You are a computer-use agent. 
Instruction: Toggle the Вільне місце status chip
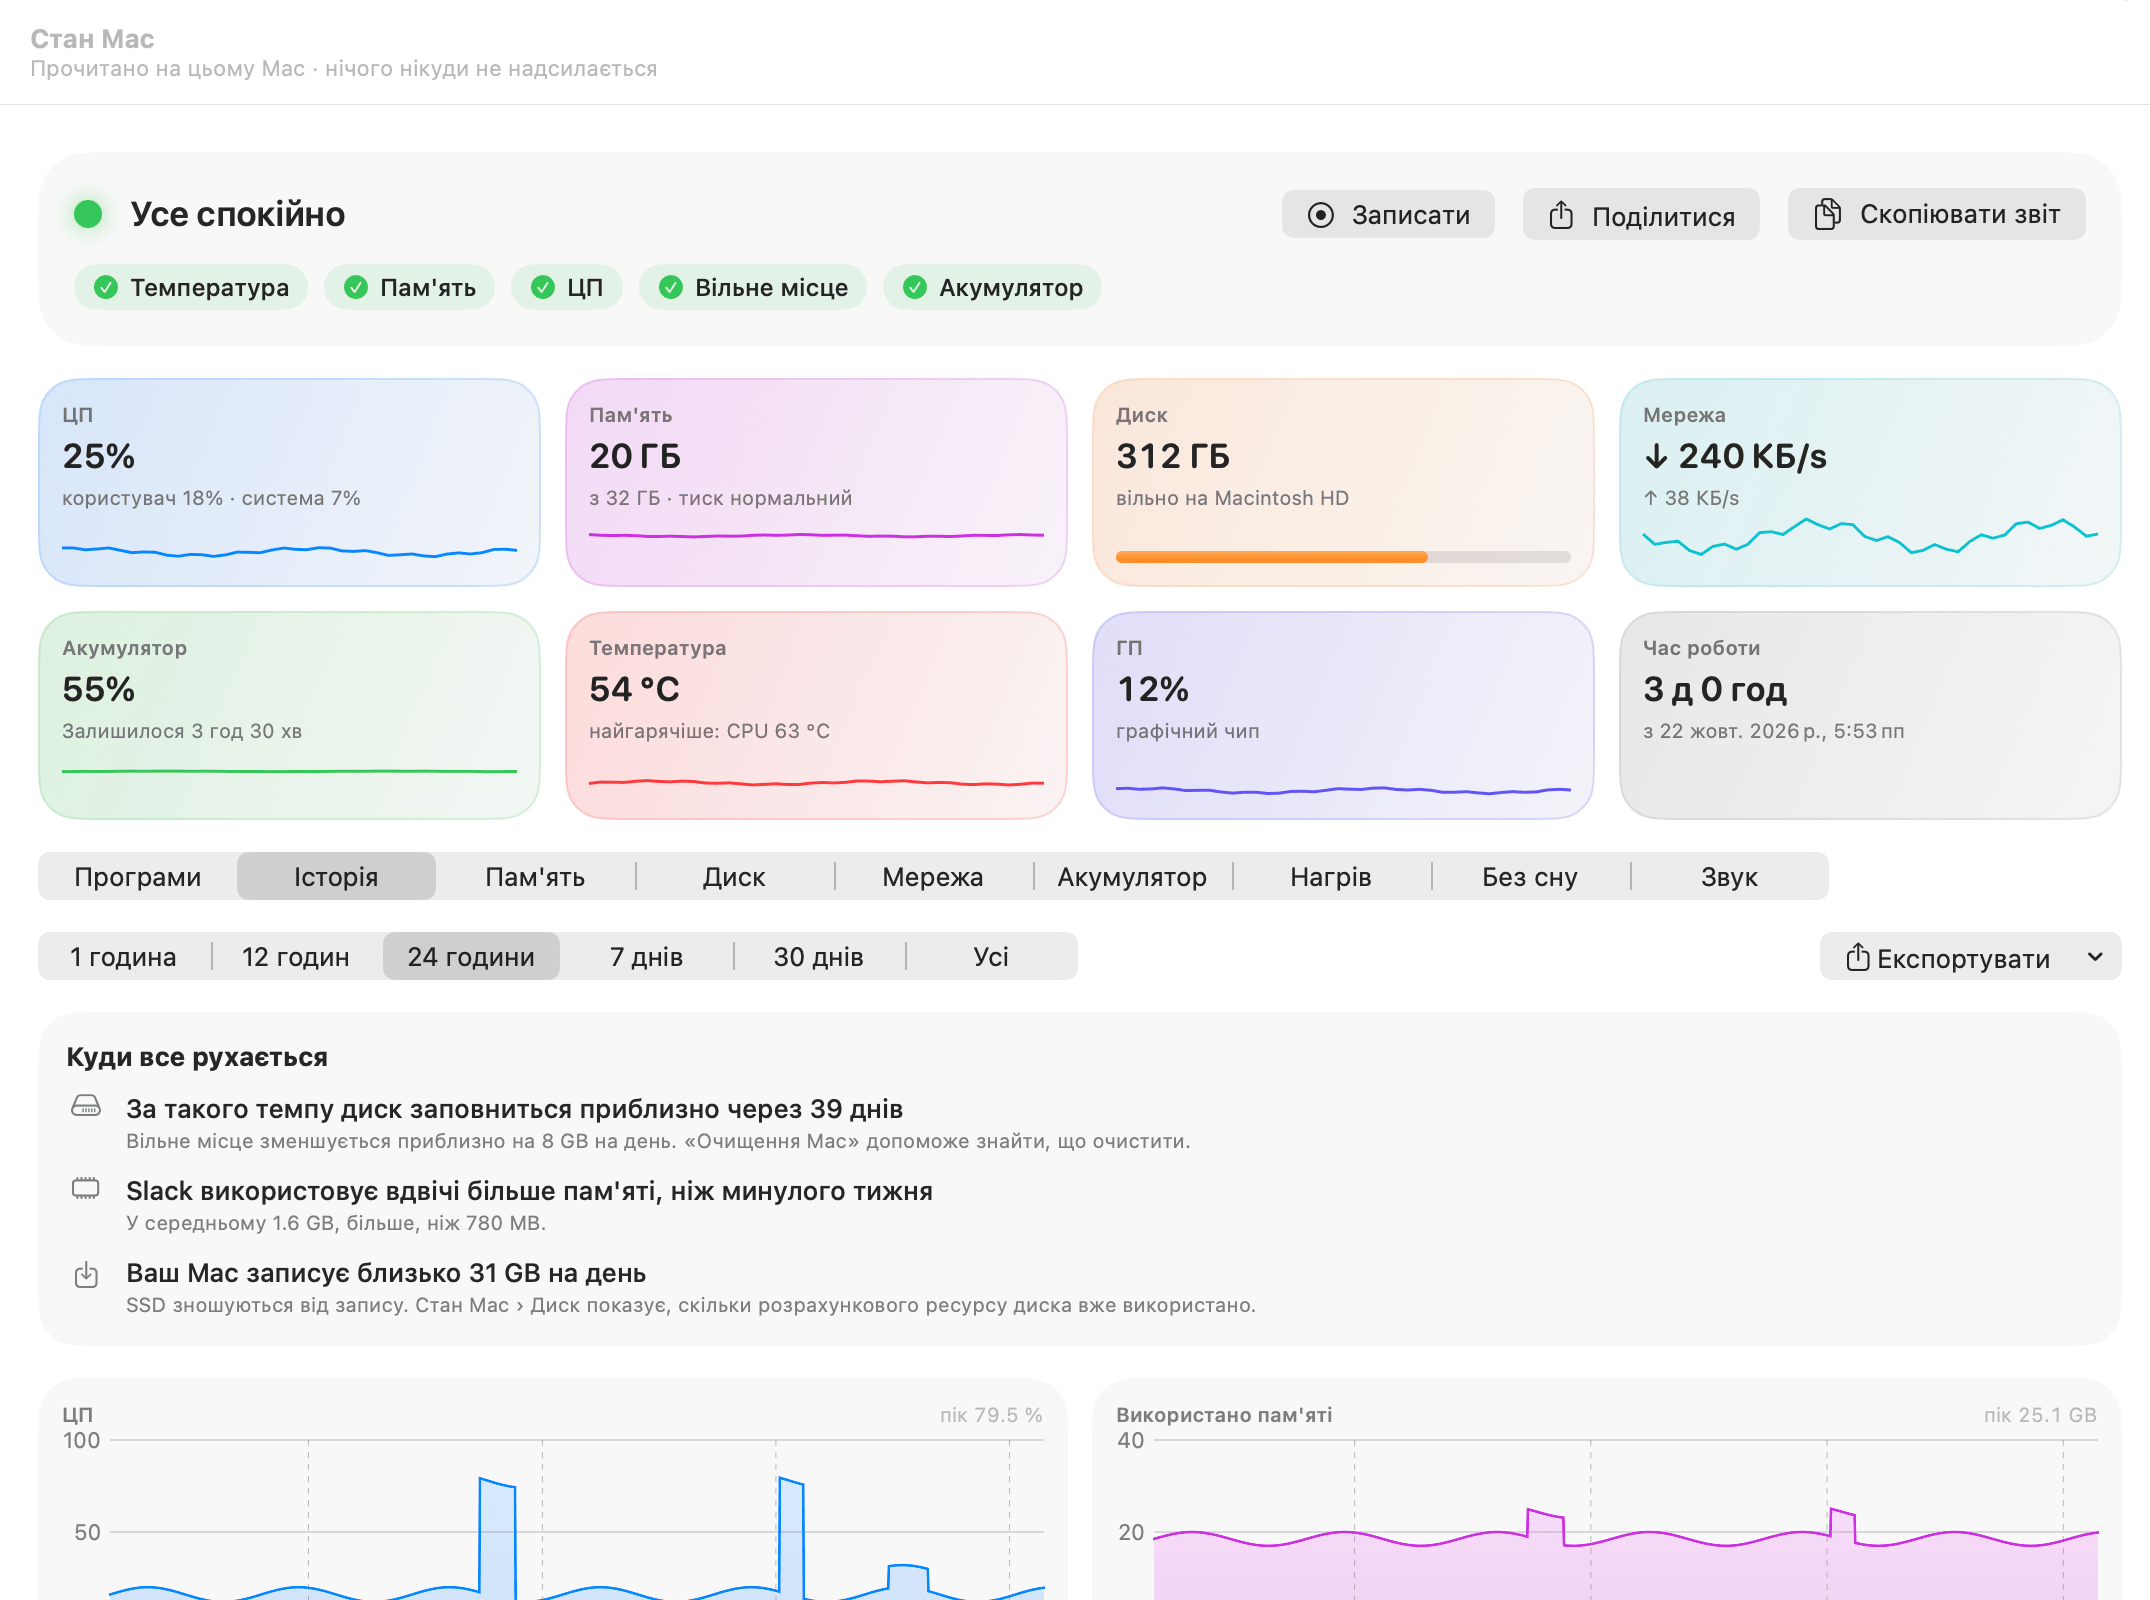click(753, 288)
